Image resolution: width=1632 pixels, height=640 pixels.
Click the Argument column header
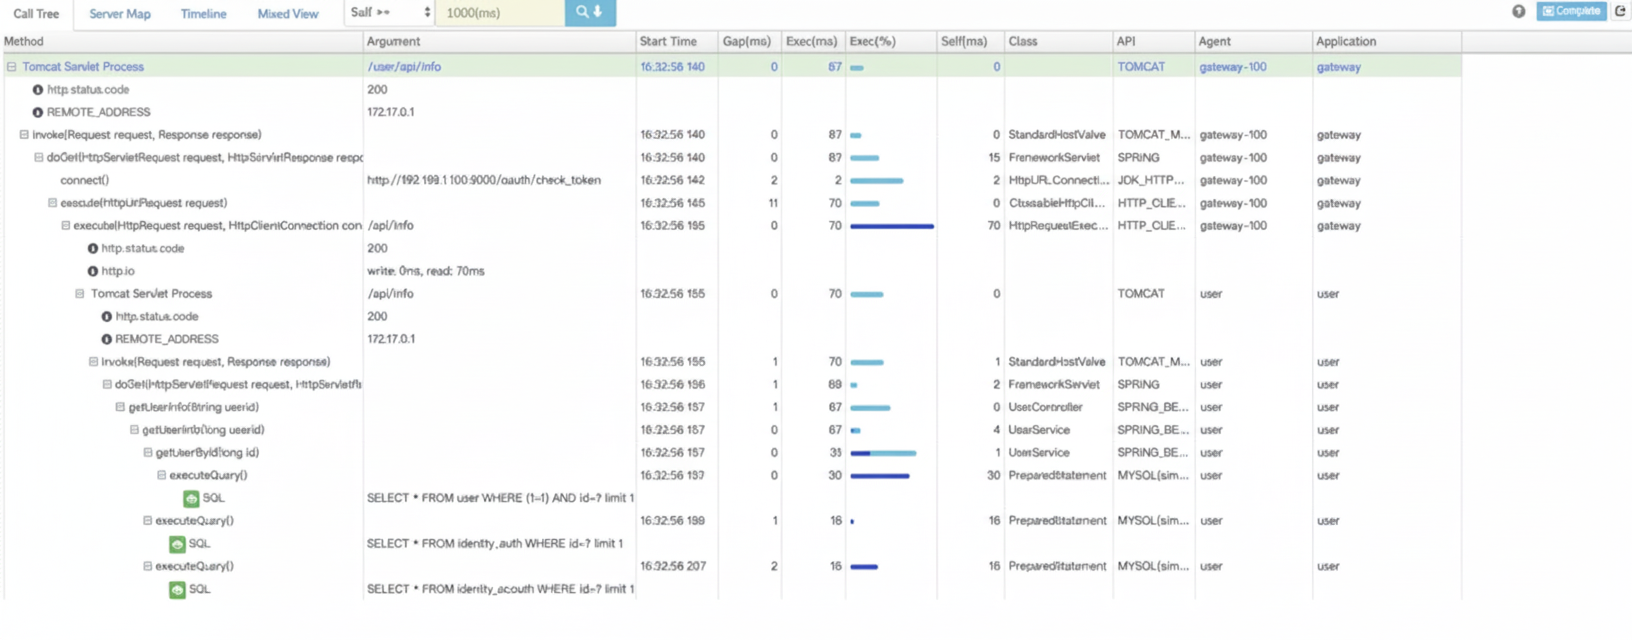[x=393, y=41]
